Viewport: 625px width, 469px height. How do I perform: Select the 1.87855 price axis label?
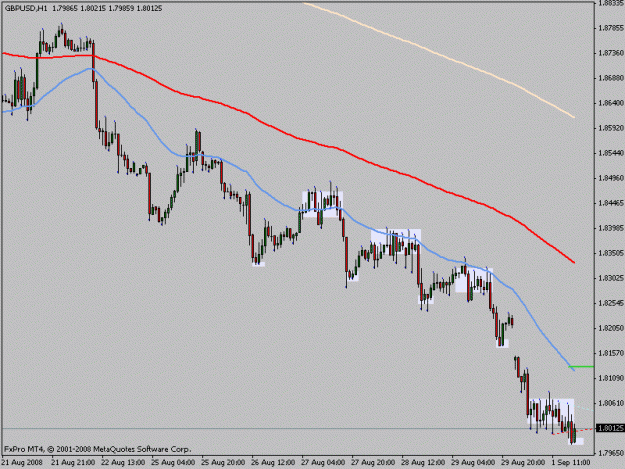pyautogui.click(x=611, y=28)
